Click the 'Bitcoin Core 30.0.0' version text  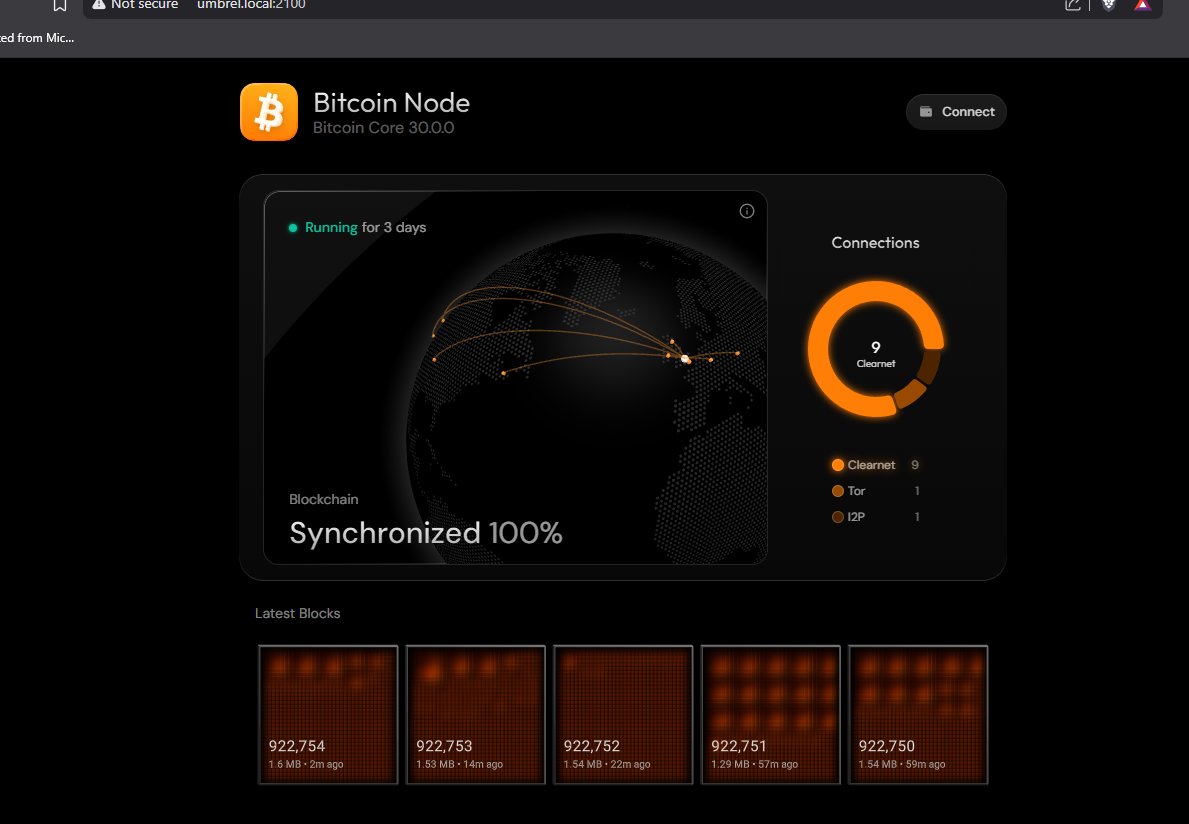(x=384, y=127)
